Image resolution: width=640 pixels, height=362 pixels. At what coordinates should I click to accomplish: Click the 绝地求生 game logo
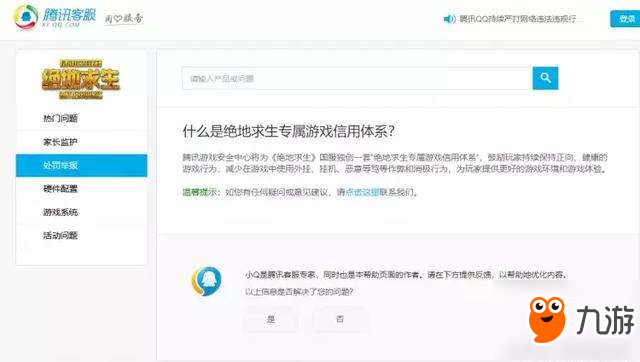(81, 79)
